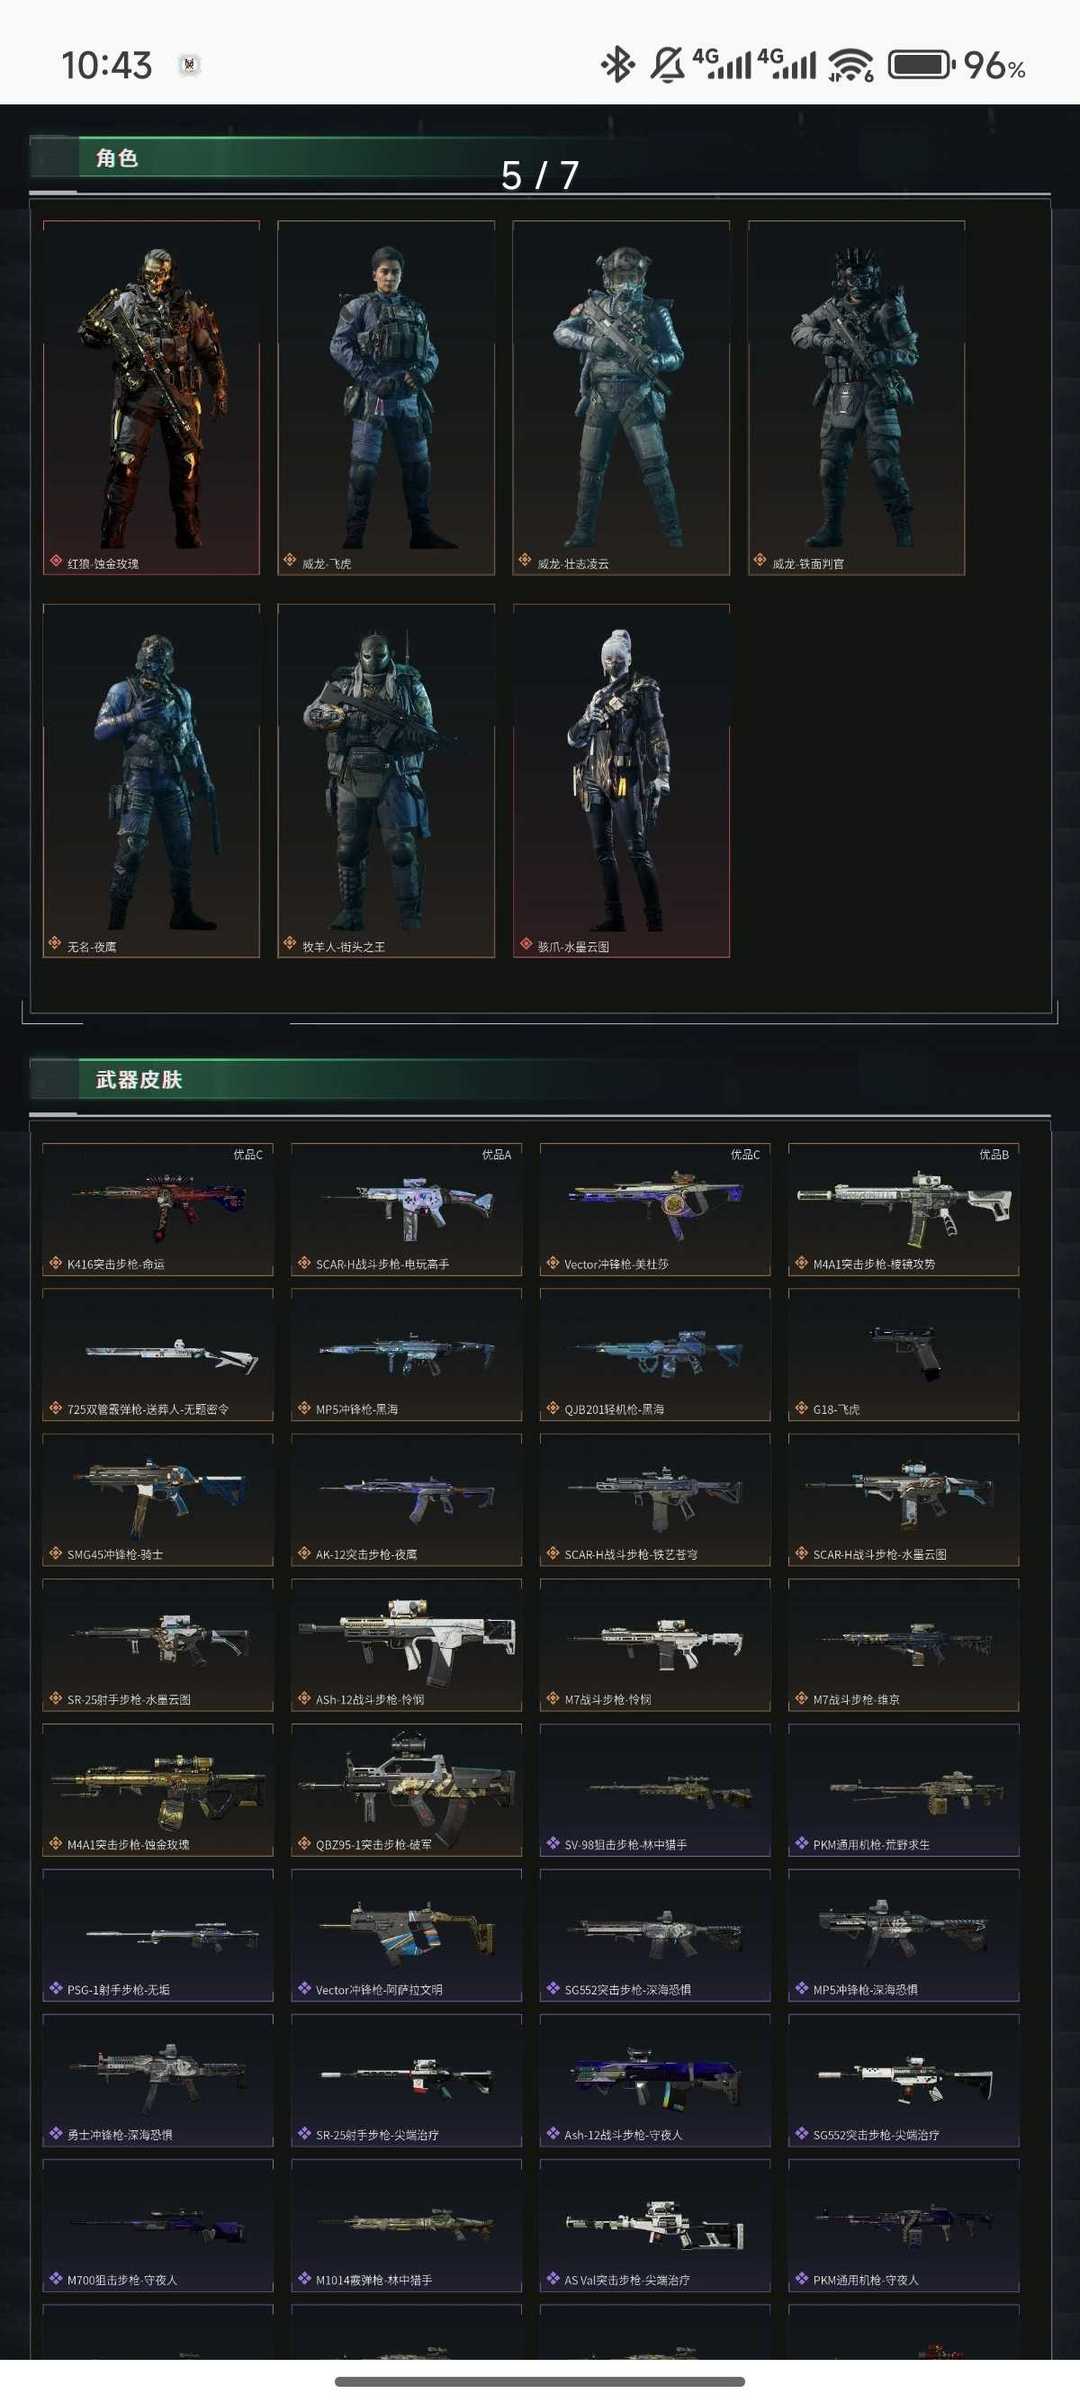Open the 威龙-飞虎 character card

tap(386, 398)
